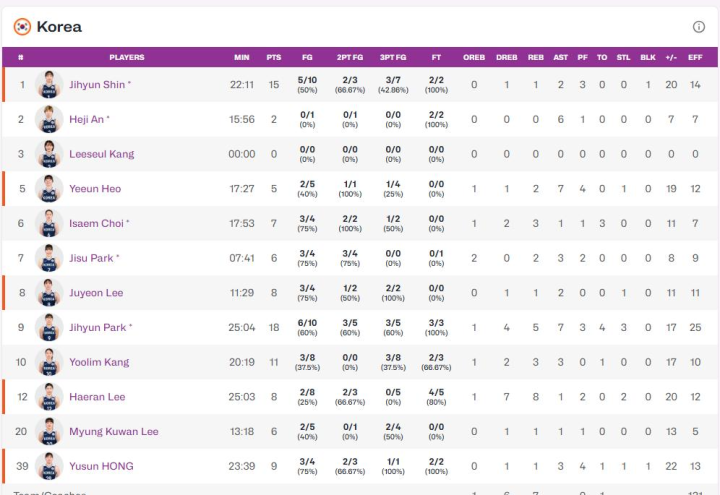Viewport: 720px width, 495px height.
Task: Open Myung Kuwan Lee's player profile
Action: (x=113, y=432)
